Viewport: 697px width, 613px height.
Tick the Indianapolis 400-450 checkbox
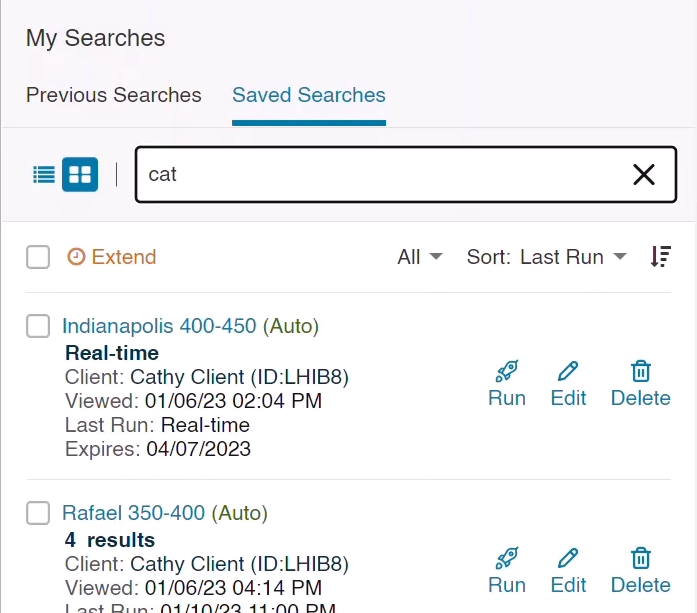(x=38, y=326)
